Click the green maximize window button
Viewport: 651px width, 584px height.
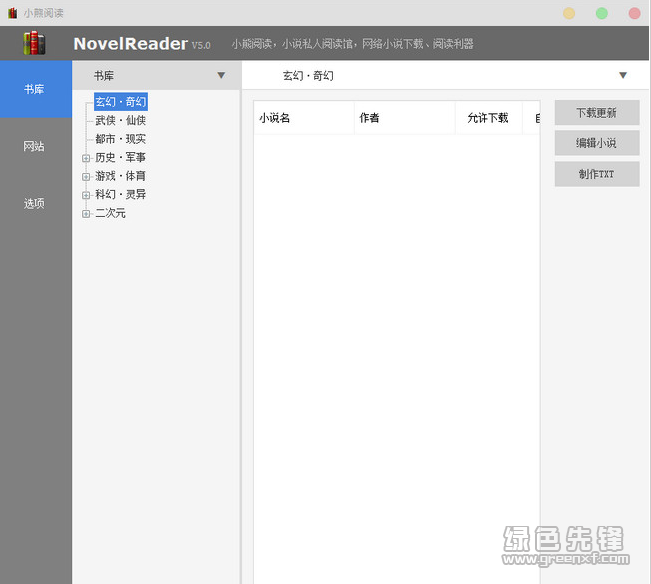602,13
